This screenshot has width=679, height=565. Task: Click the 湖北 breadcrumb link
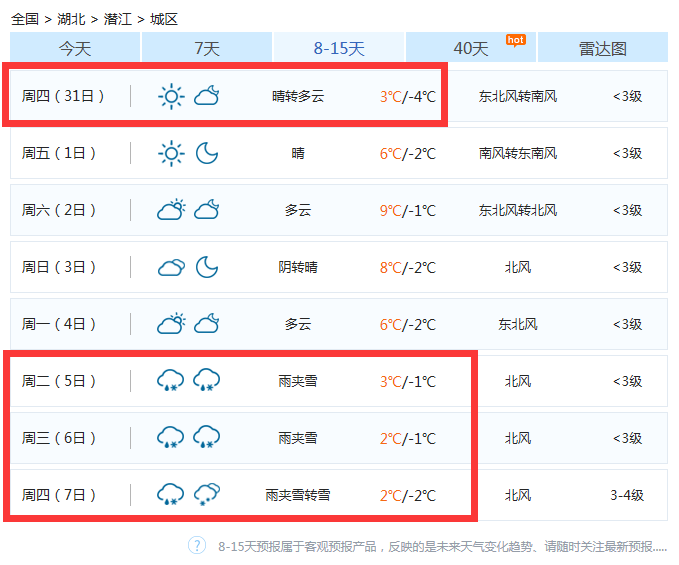click(x=71, y=19)
